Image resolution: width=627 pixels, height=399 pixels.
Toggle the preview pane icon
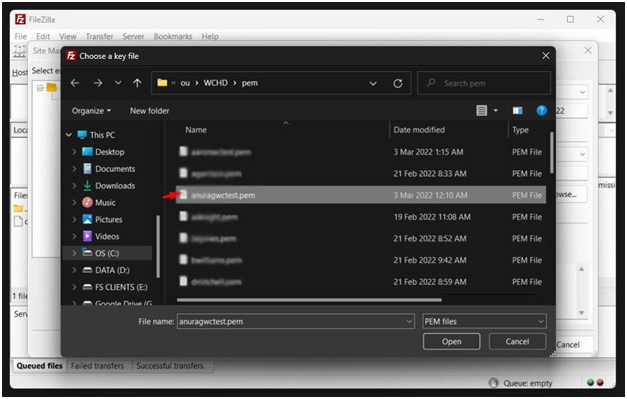[517, 110]
